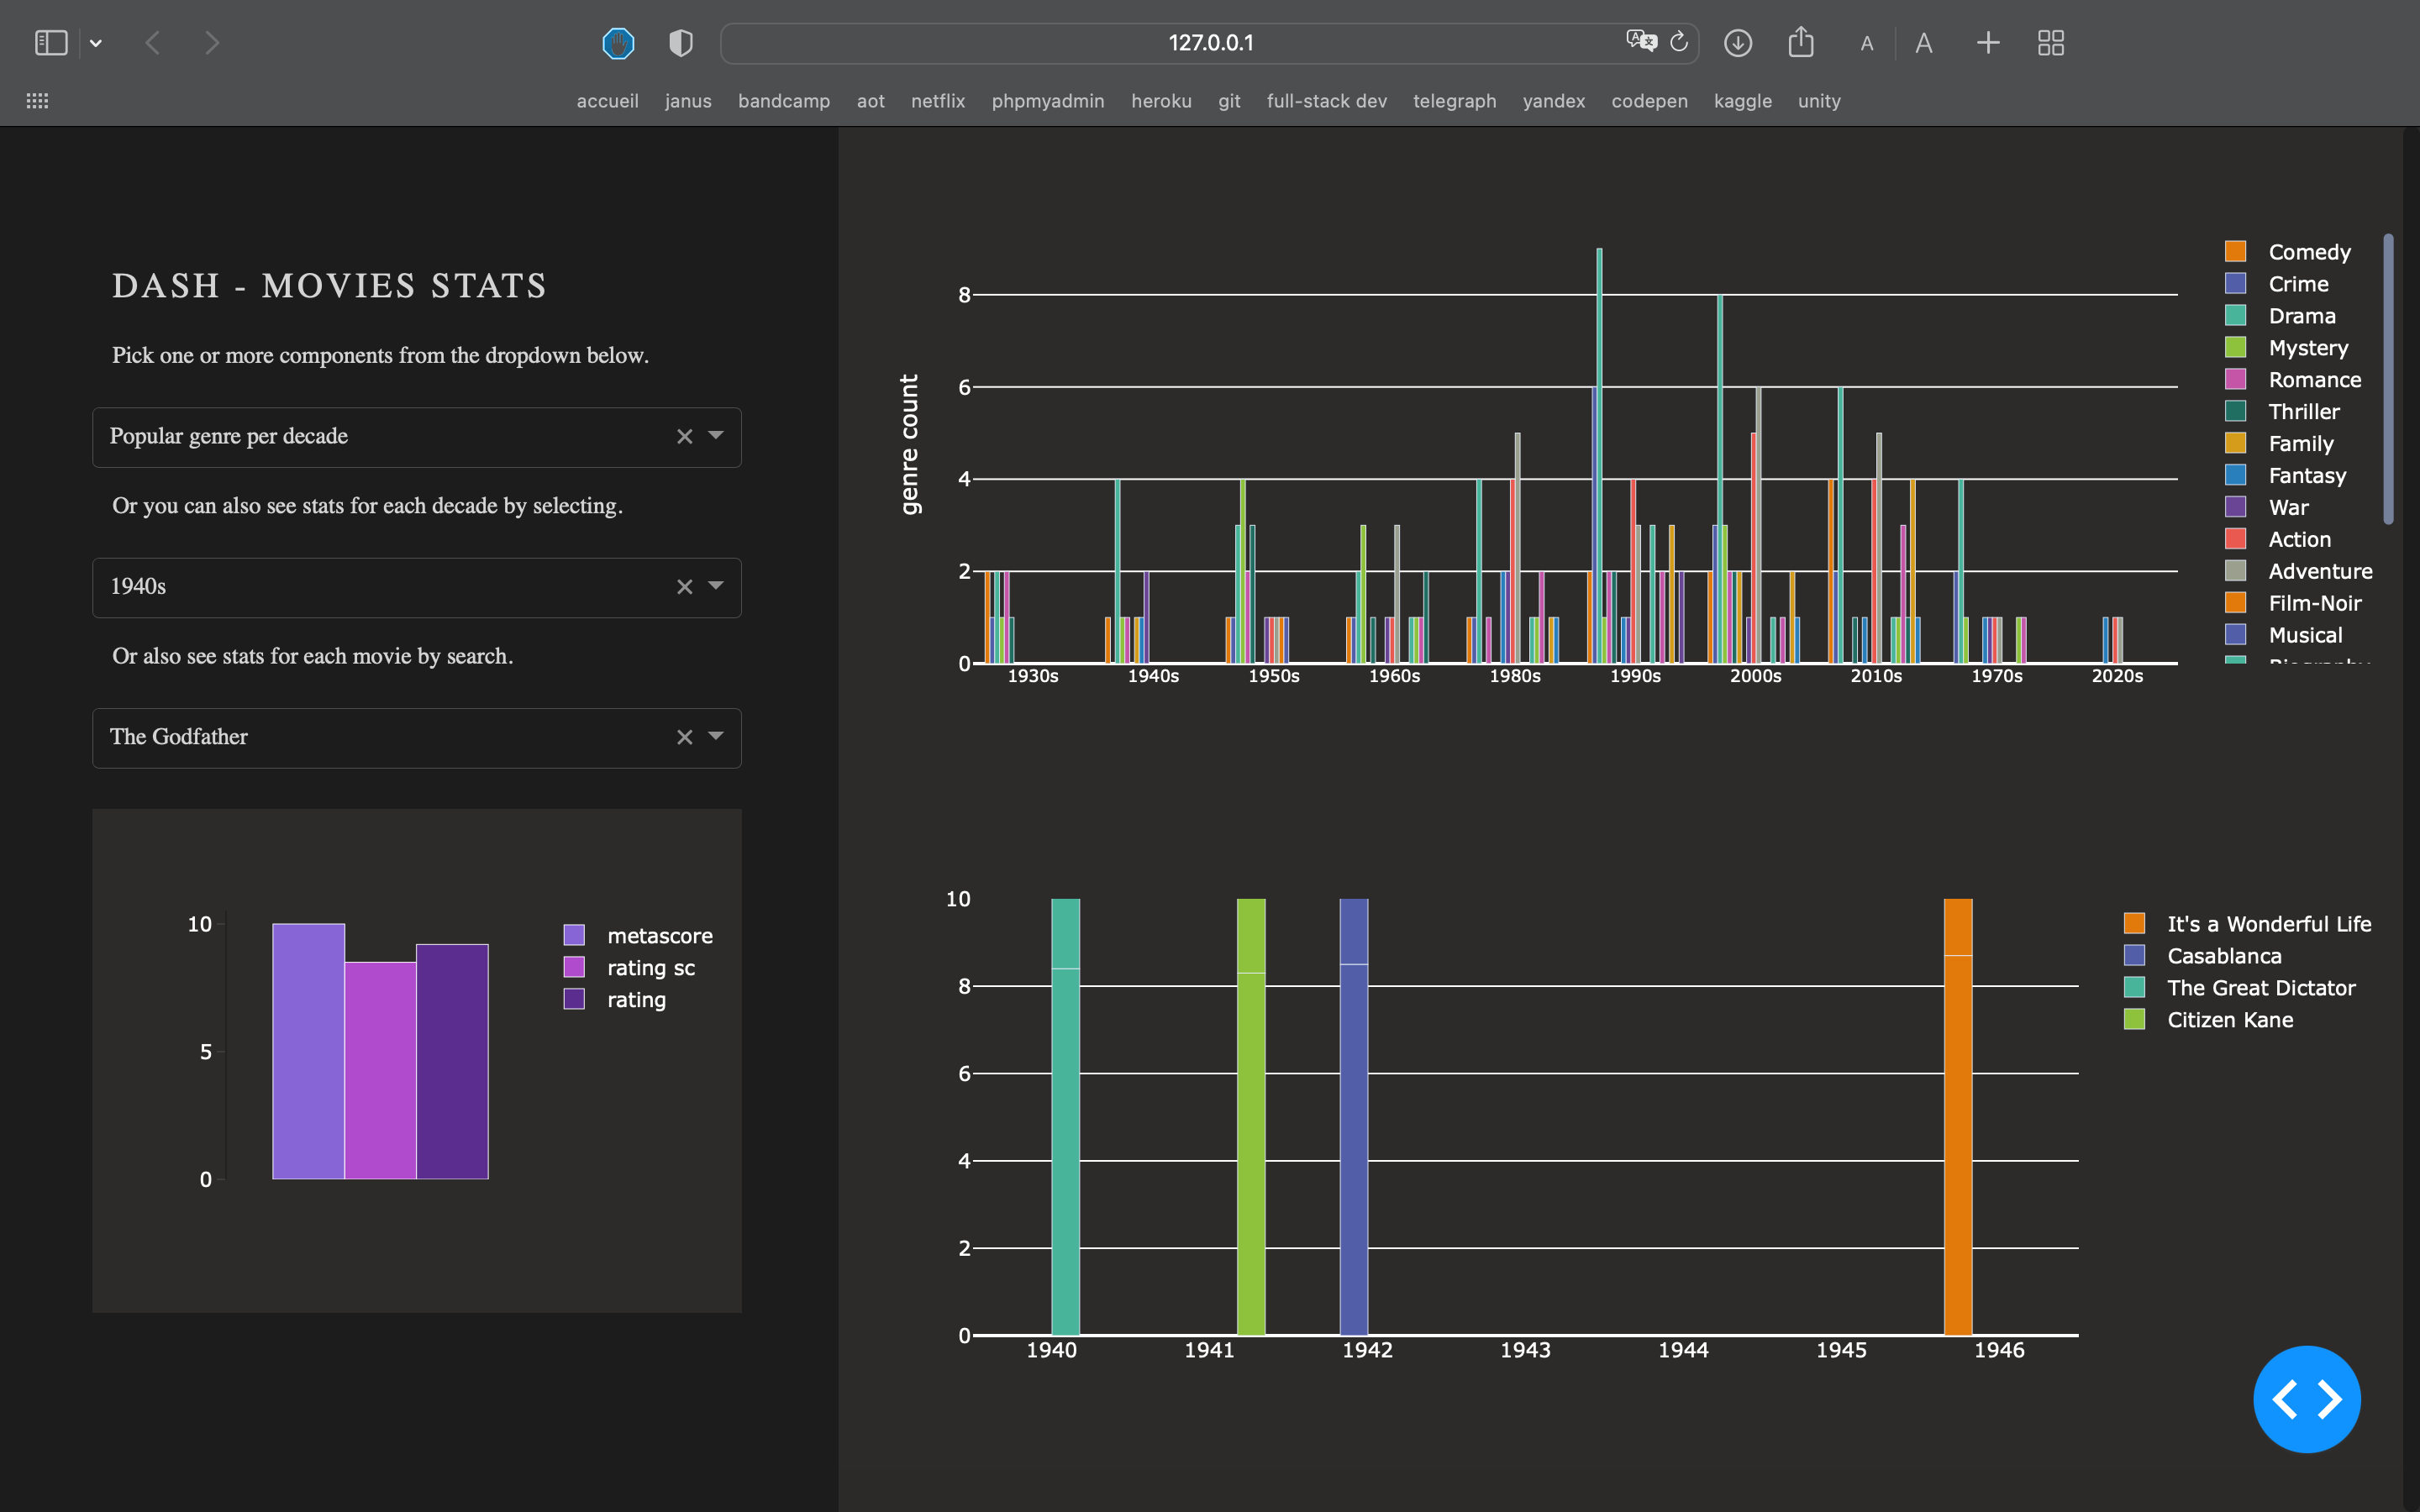Expand The Godfather movie dropdown arrow
Viewport: 2420px width, 1512px height.
(x=716, y=737)
